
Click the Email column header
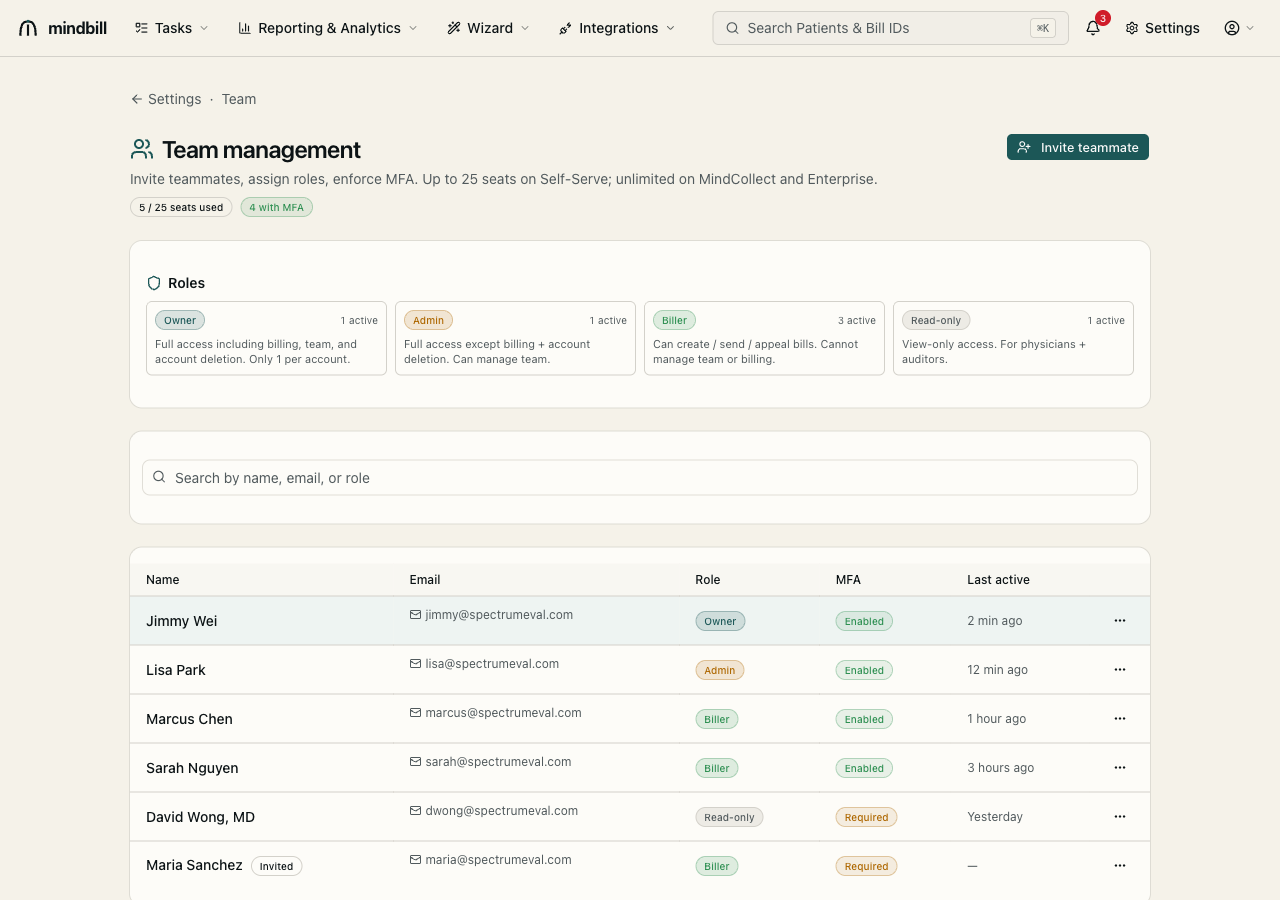(x=425, y=579)
